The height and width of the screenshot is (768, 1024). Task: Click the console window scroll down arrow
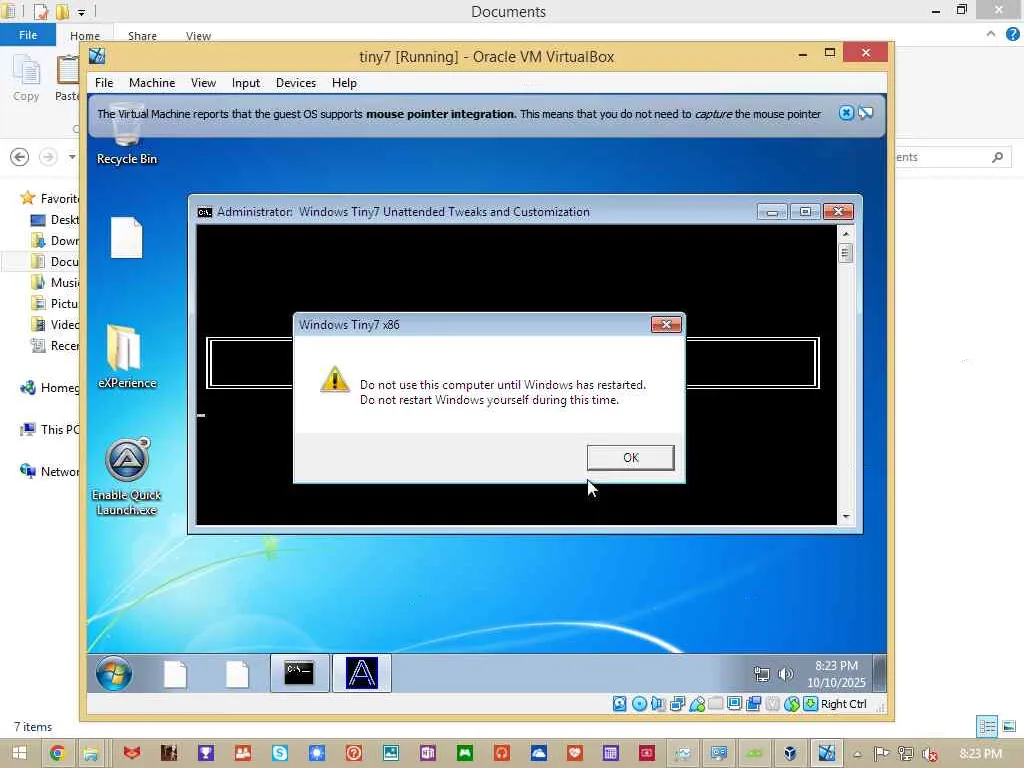[846, 517]
